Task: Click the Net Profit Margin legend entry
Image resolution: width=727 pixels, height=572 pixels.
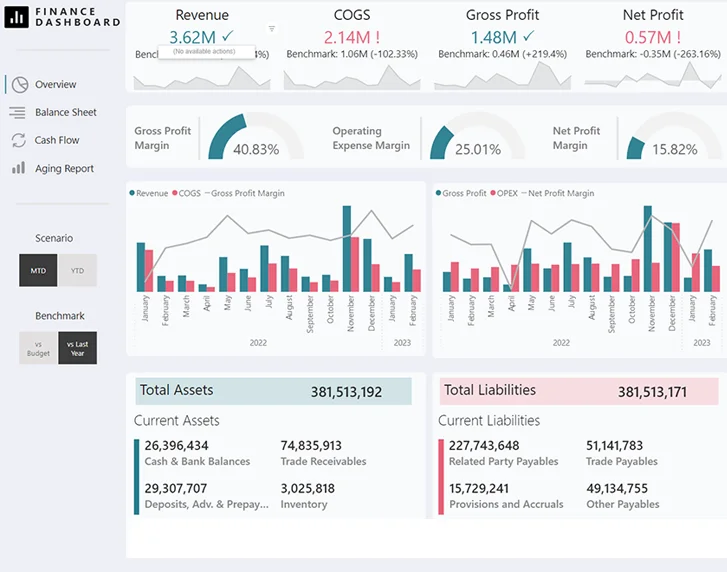Action: pyautogui.click(x=557, y=193)
